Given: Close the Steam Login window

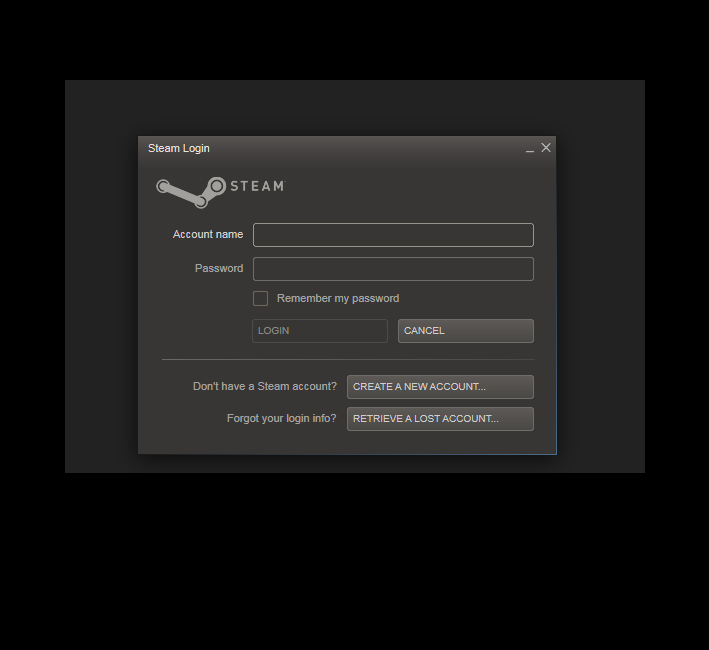Looking at the screenshot, I should (546, 148).
